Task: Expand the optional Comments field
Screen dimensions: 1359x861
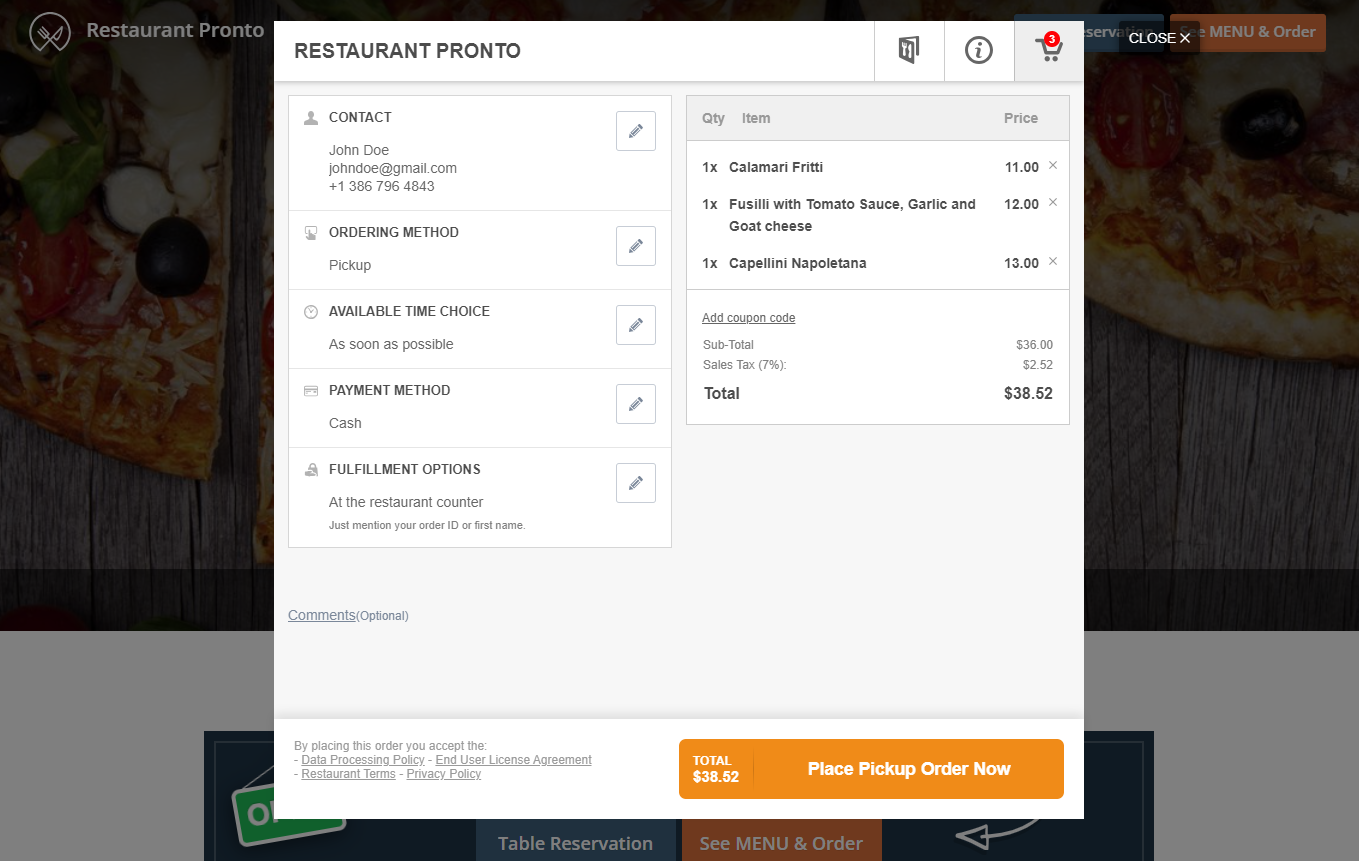Action: 322,615
